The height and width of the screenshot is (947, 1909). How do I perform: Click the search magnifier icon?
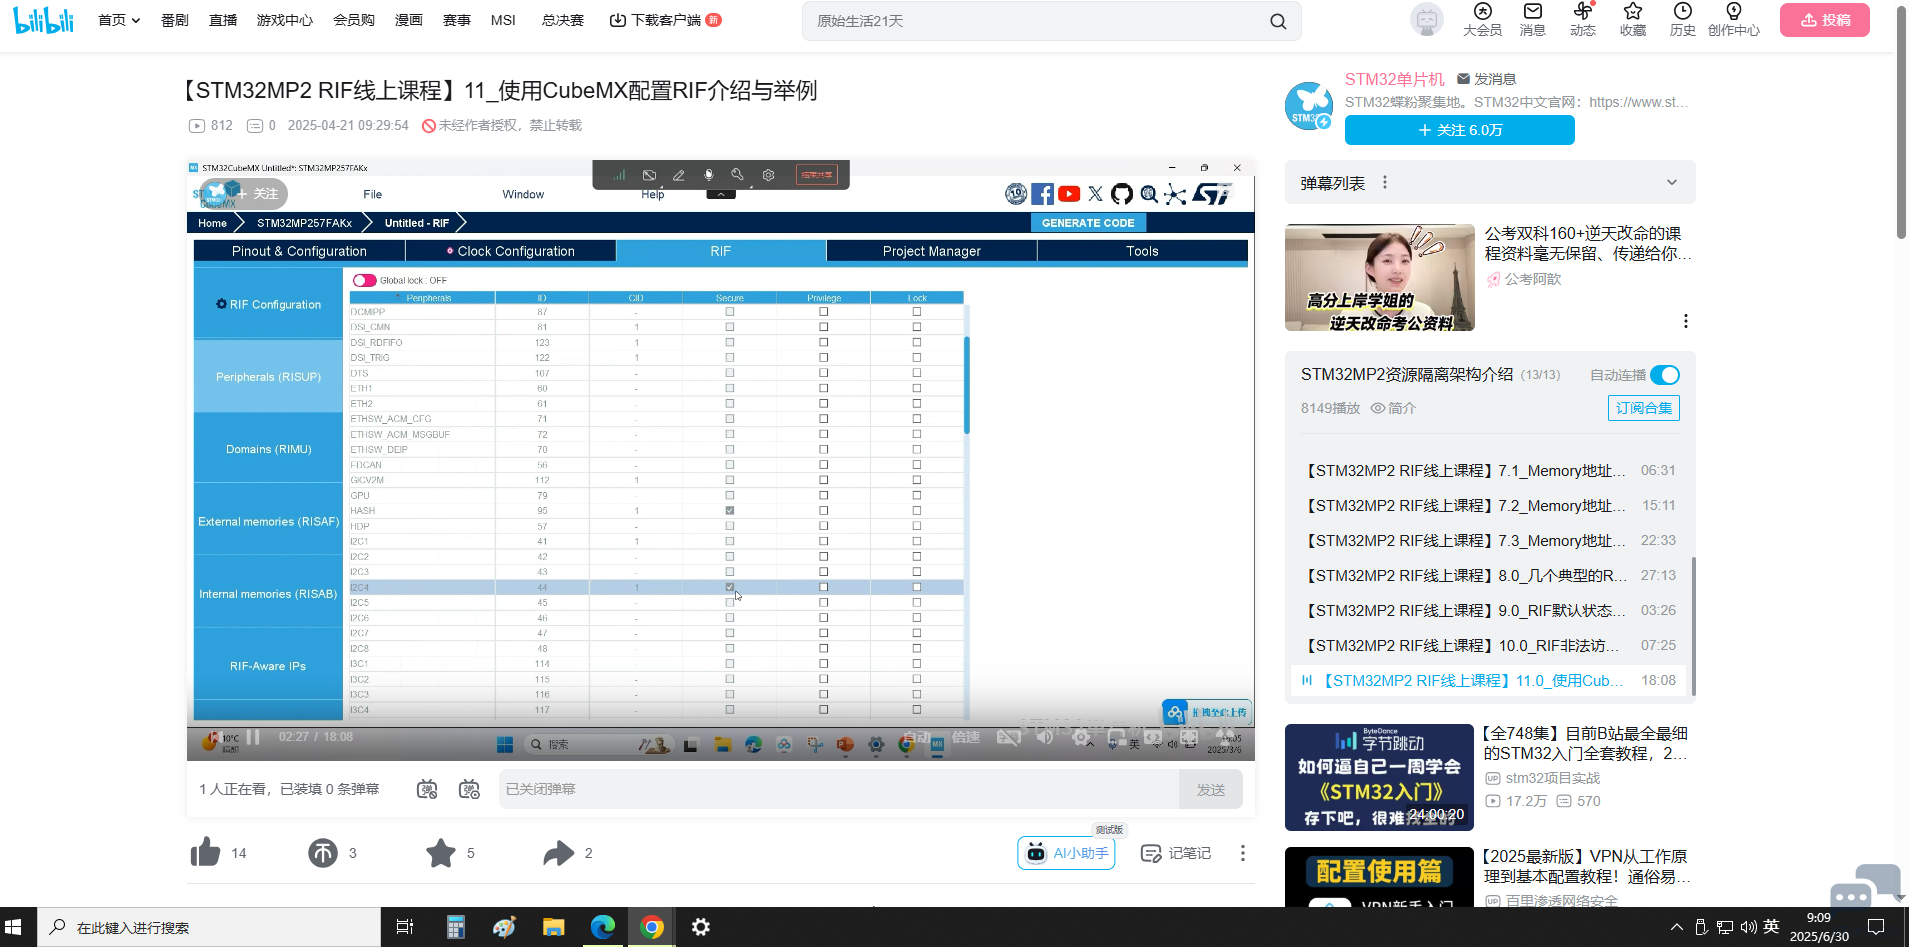1278,21
